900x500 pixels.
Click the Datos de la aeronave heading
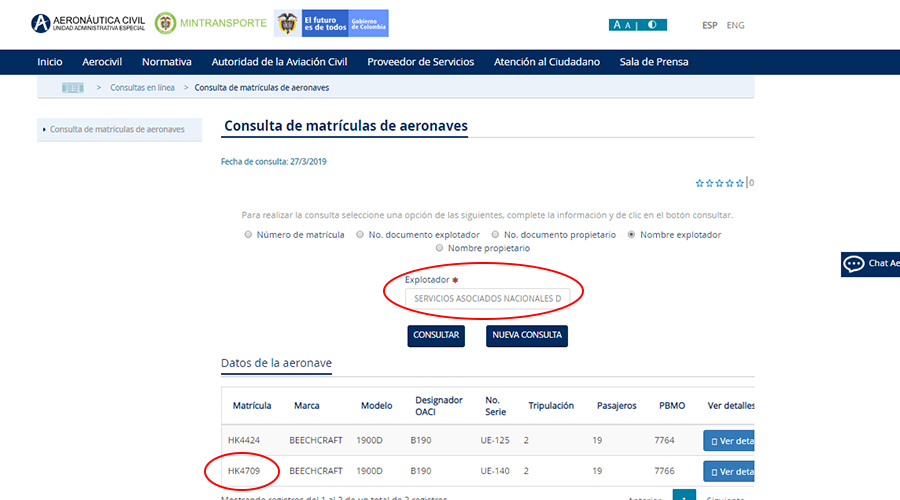click(x=276, y=363)
